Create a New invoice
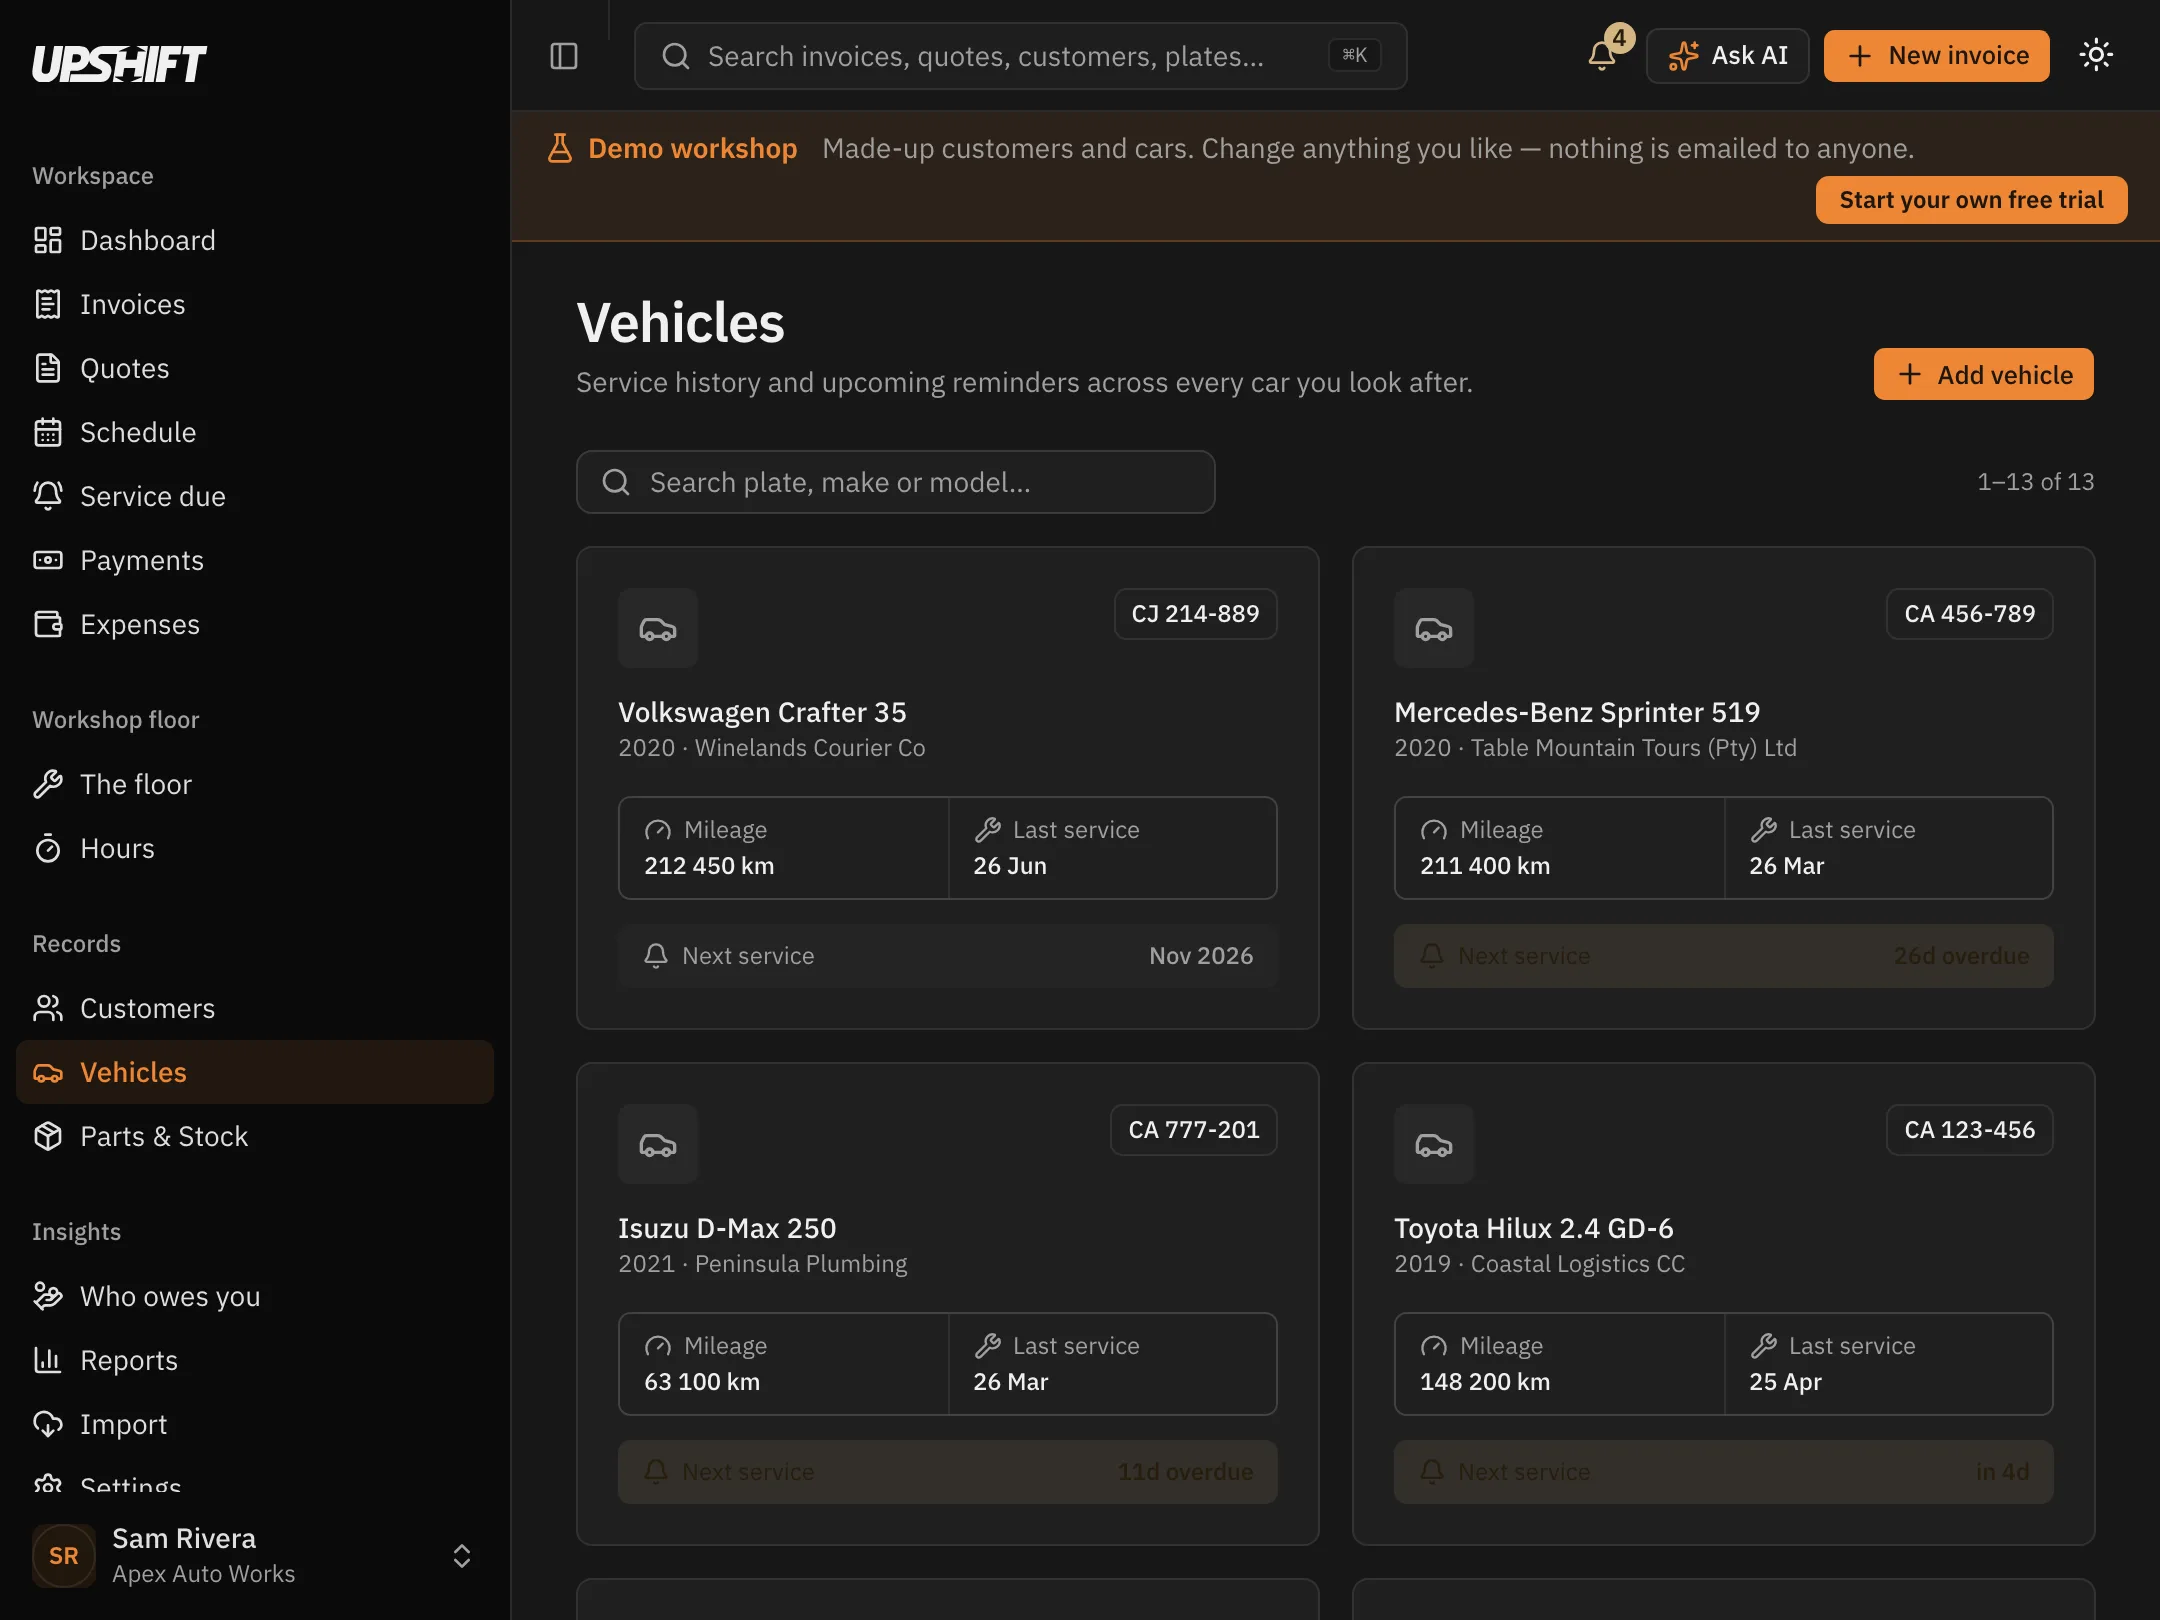 click(1937, 56)
